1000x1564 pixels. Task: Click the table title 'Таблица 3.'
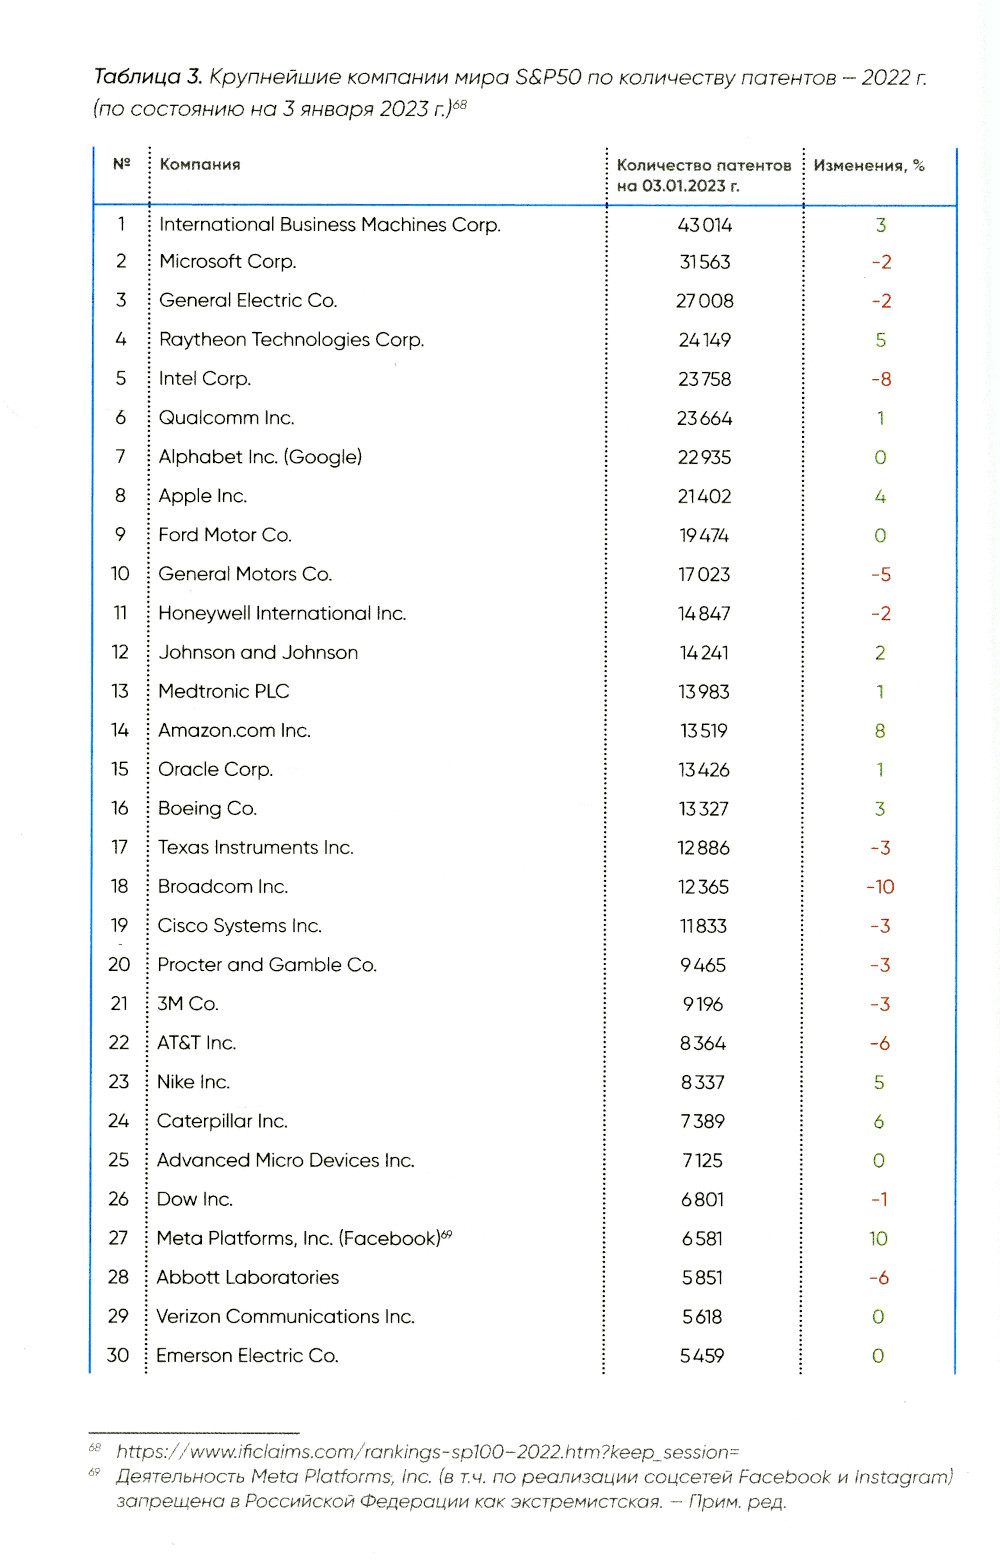(147, 77)
